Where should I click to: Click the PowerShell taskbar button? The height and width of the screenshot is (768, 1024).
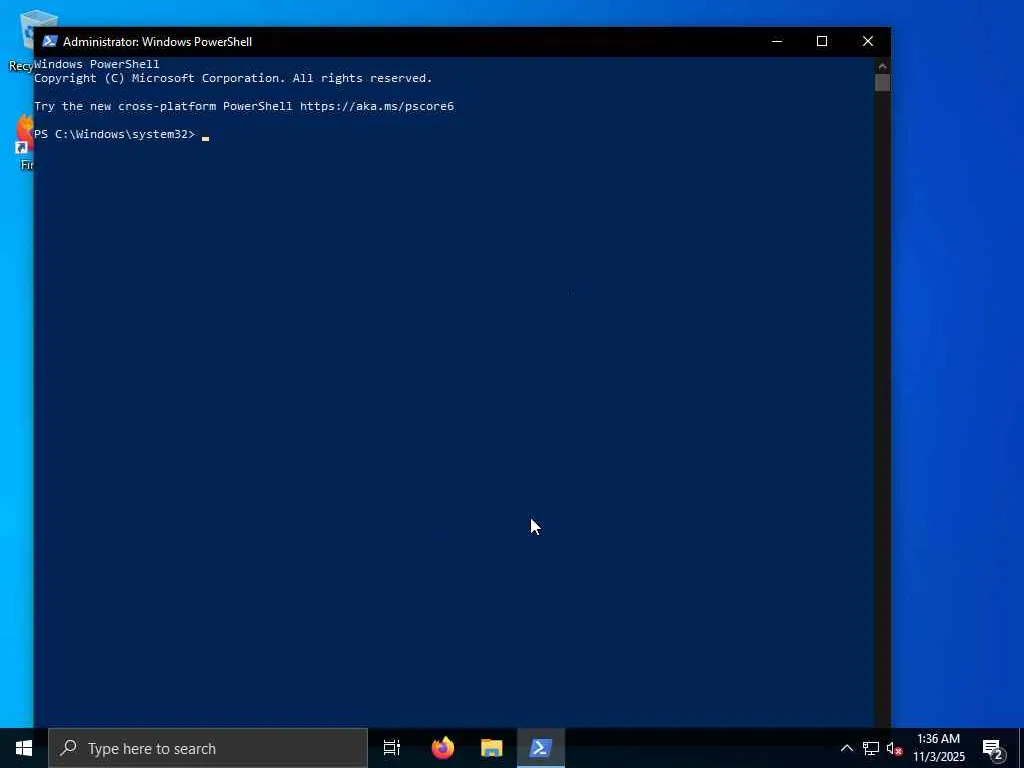pyautogui.click(x=541, y=748)
